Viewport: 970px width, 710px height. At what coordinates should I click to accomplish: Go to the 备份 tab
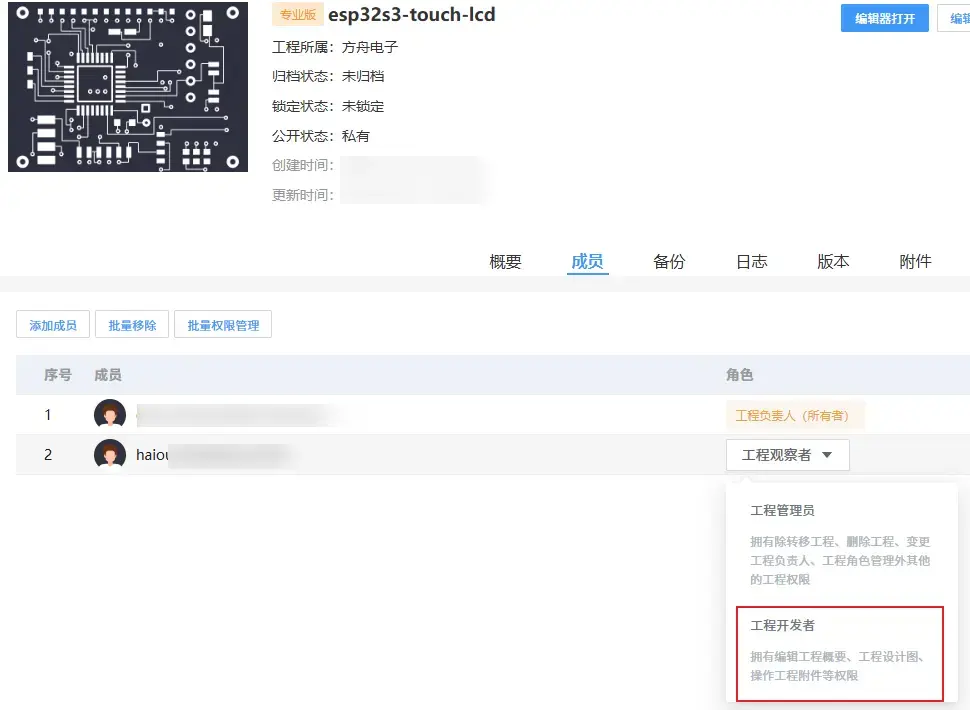(669, 262)
